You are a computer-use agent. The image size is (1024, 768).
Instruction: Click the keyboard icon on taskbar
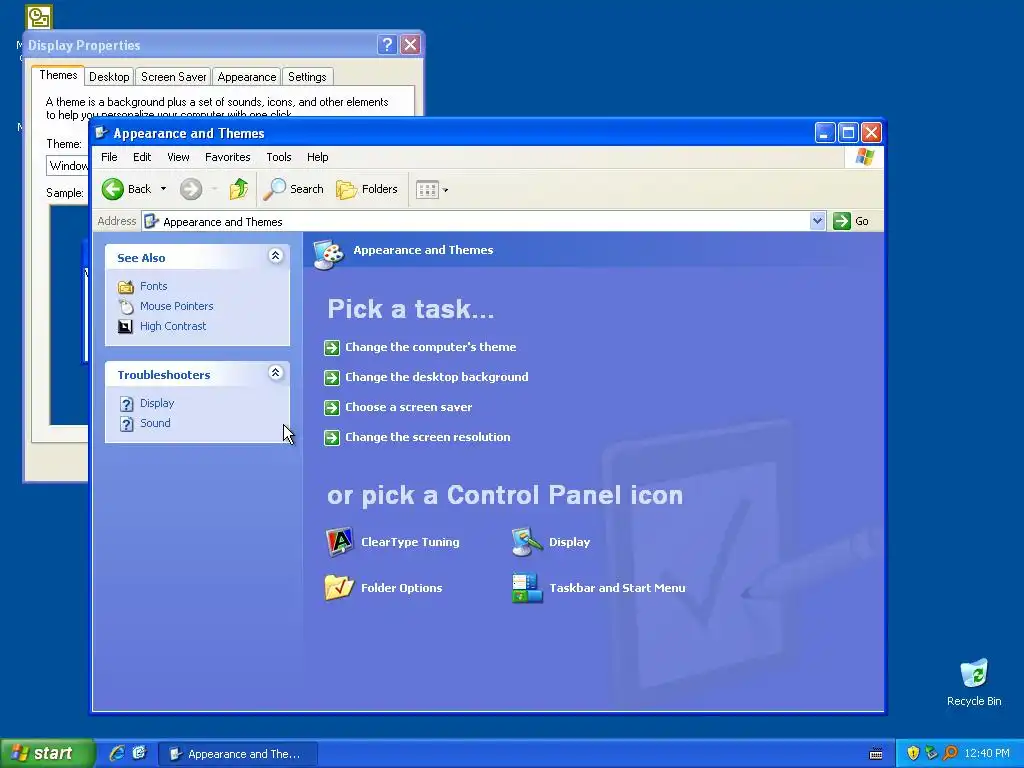876,754
